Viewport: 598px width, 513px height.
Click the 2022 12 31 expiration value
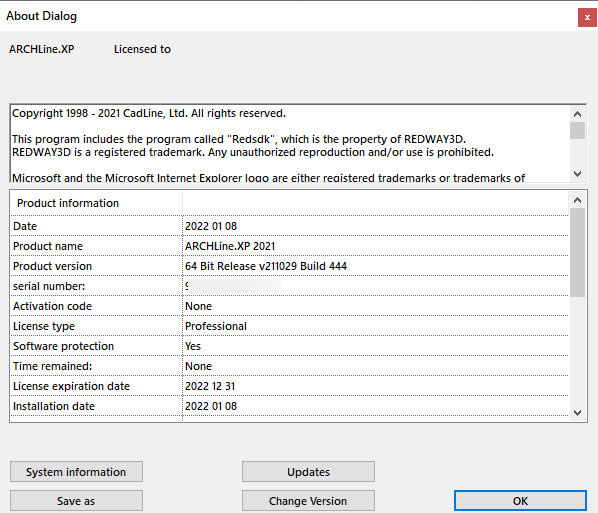pos(210,386)
